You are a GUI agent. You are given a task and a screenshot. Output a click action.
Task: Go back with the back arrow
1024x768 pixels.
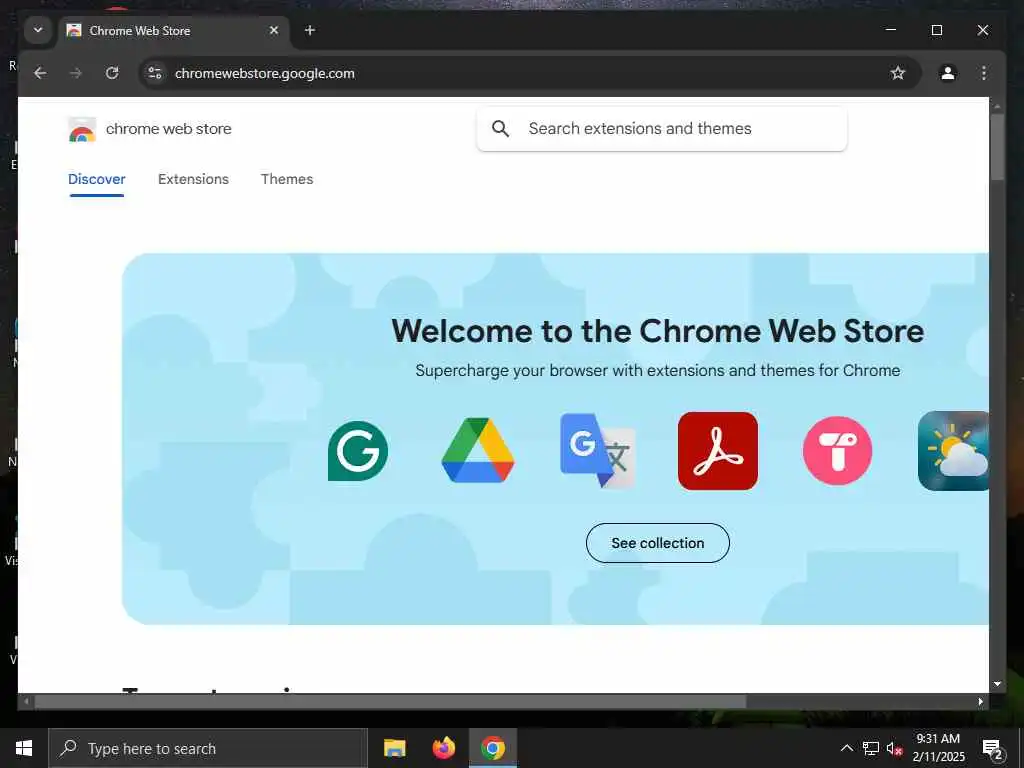coord(40,73)
